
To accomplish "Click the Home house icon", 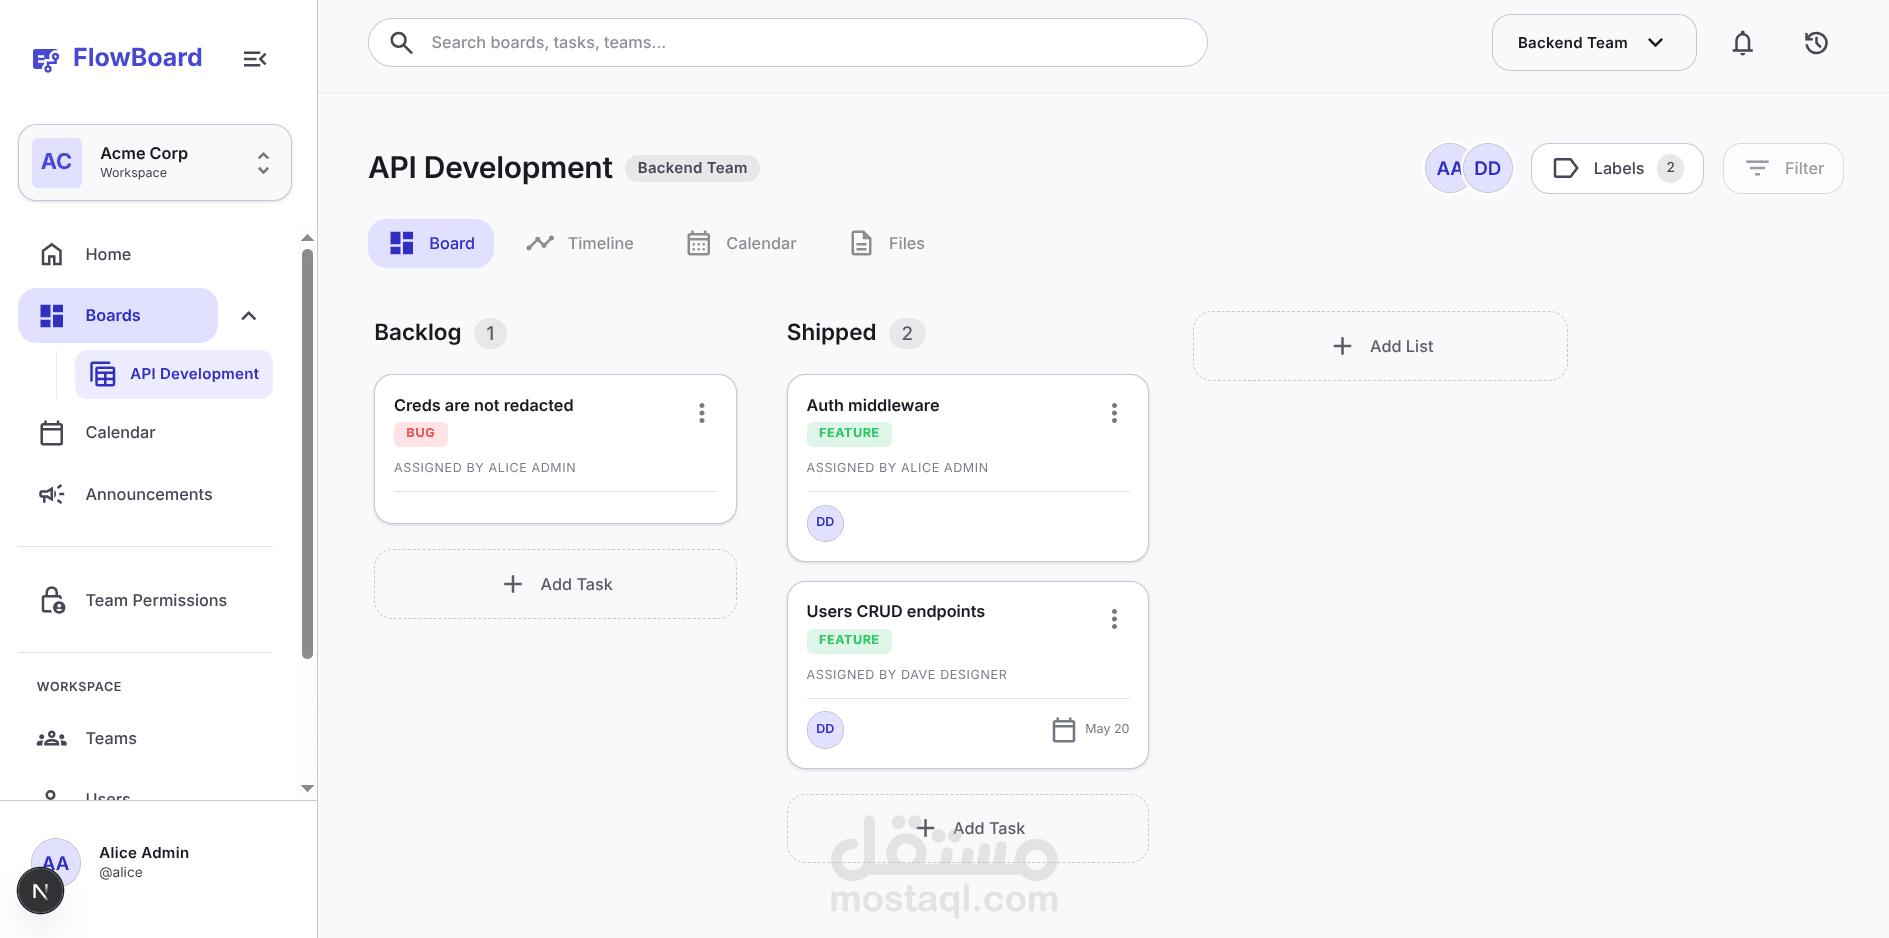I will tap(52, 254).
